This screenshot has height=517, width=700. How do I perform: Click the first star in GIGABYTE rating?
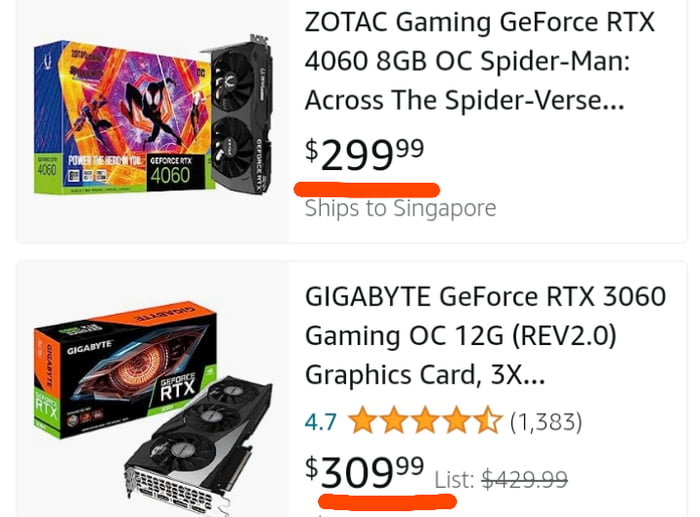pyautogui.click(x=363, y=421)
